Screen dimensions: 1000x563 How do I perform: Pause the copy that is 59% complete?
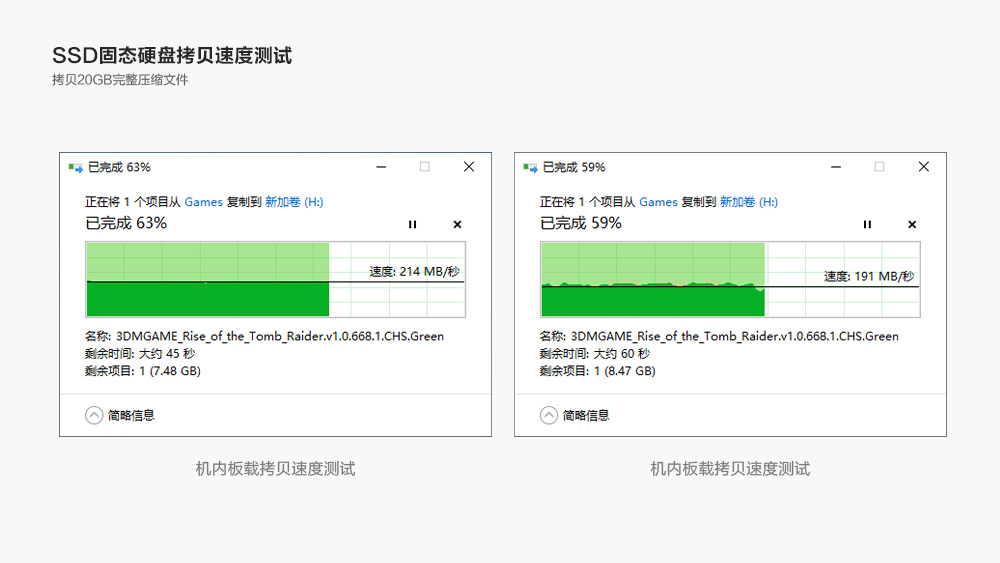pos(867,225)
